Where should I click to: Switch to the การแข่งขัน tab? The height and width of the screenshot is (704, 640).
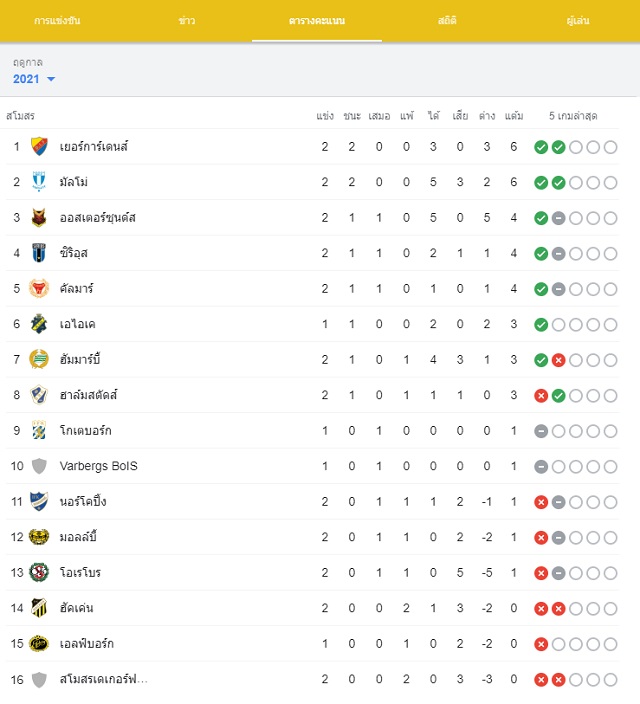57,21
